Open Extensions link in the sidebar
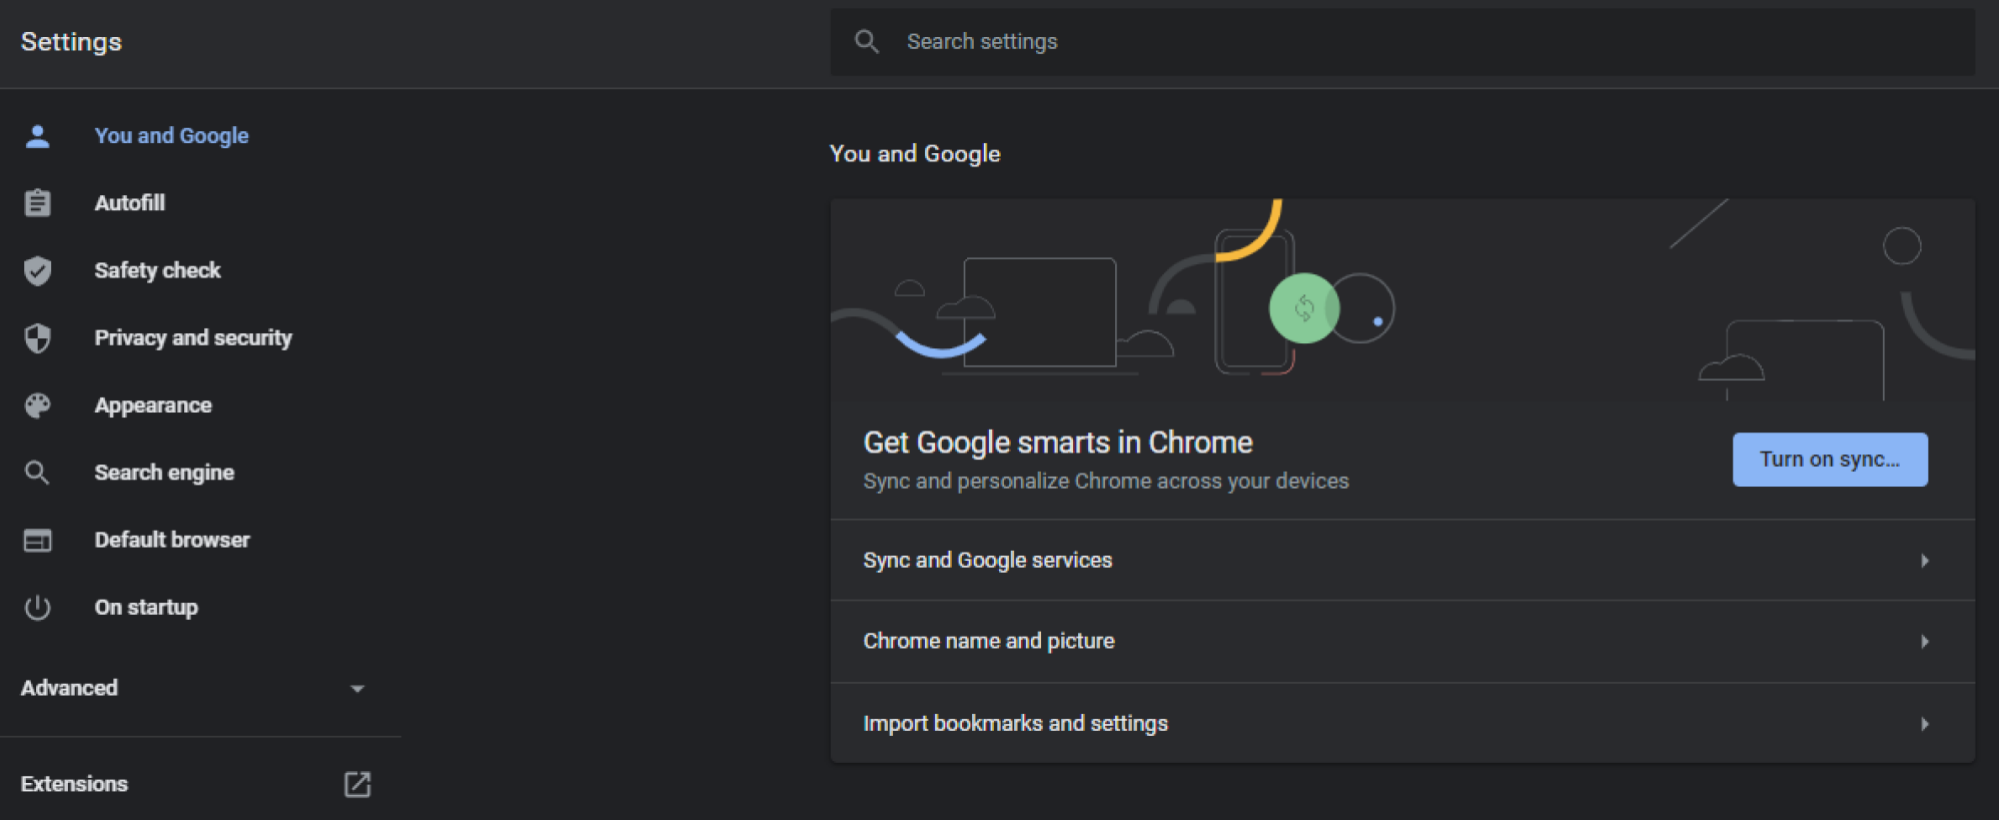The image size is (1999, 820). [x=74, y=784]
